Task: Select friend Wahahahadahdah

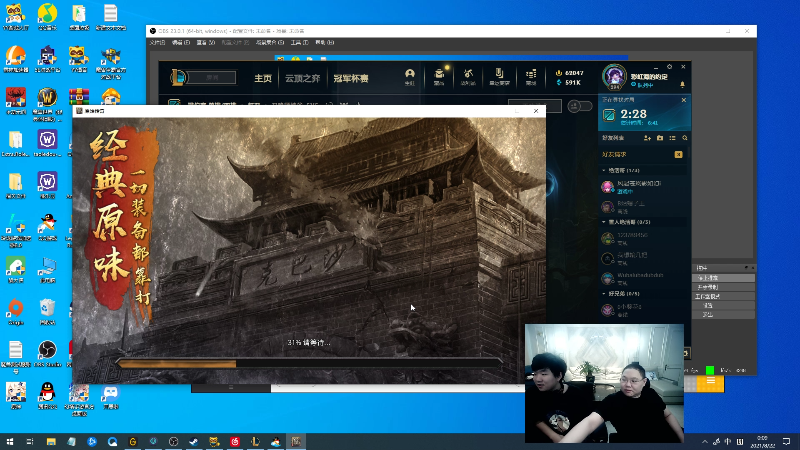Action: coord(643,278)
